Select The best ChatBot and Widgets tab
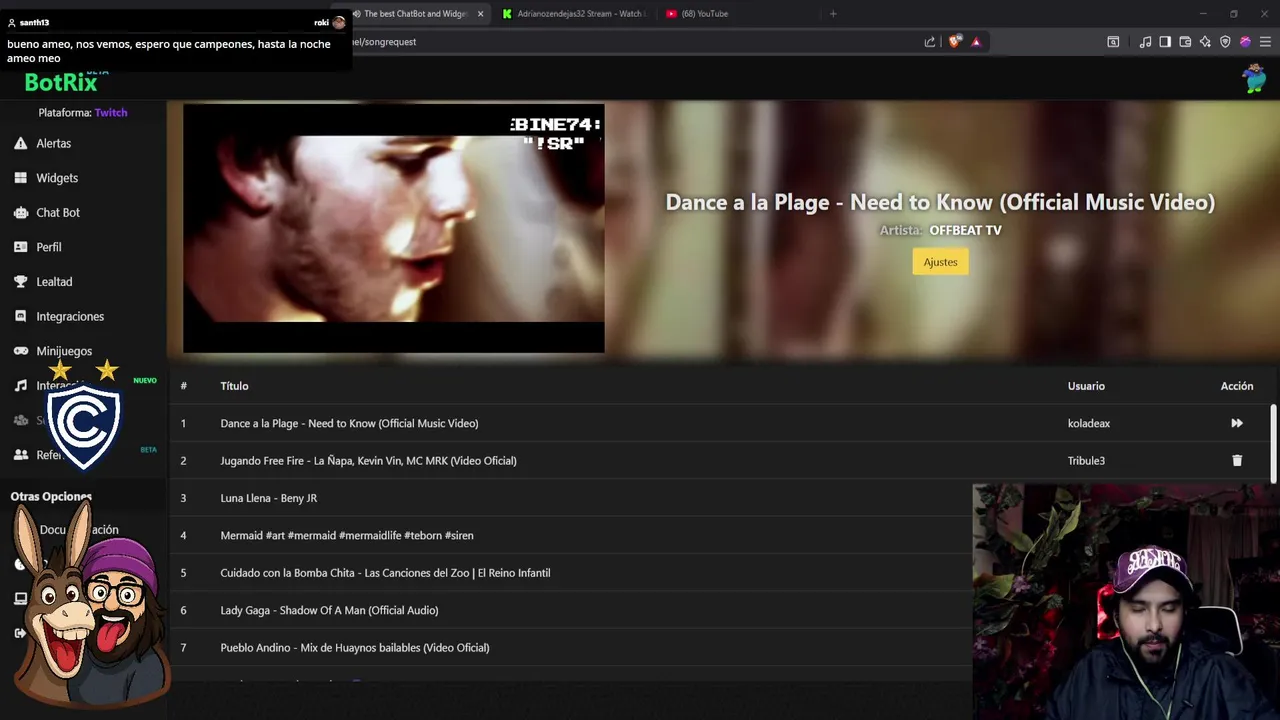The height and width of the screenshot is (720, 1280). coord(415,14)
